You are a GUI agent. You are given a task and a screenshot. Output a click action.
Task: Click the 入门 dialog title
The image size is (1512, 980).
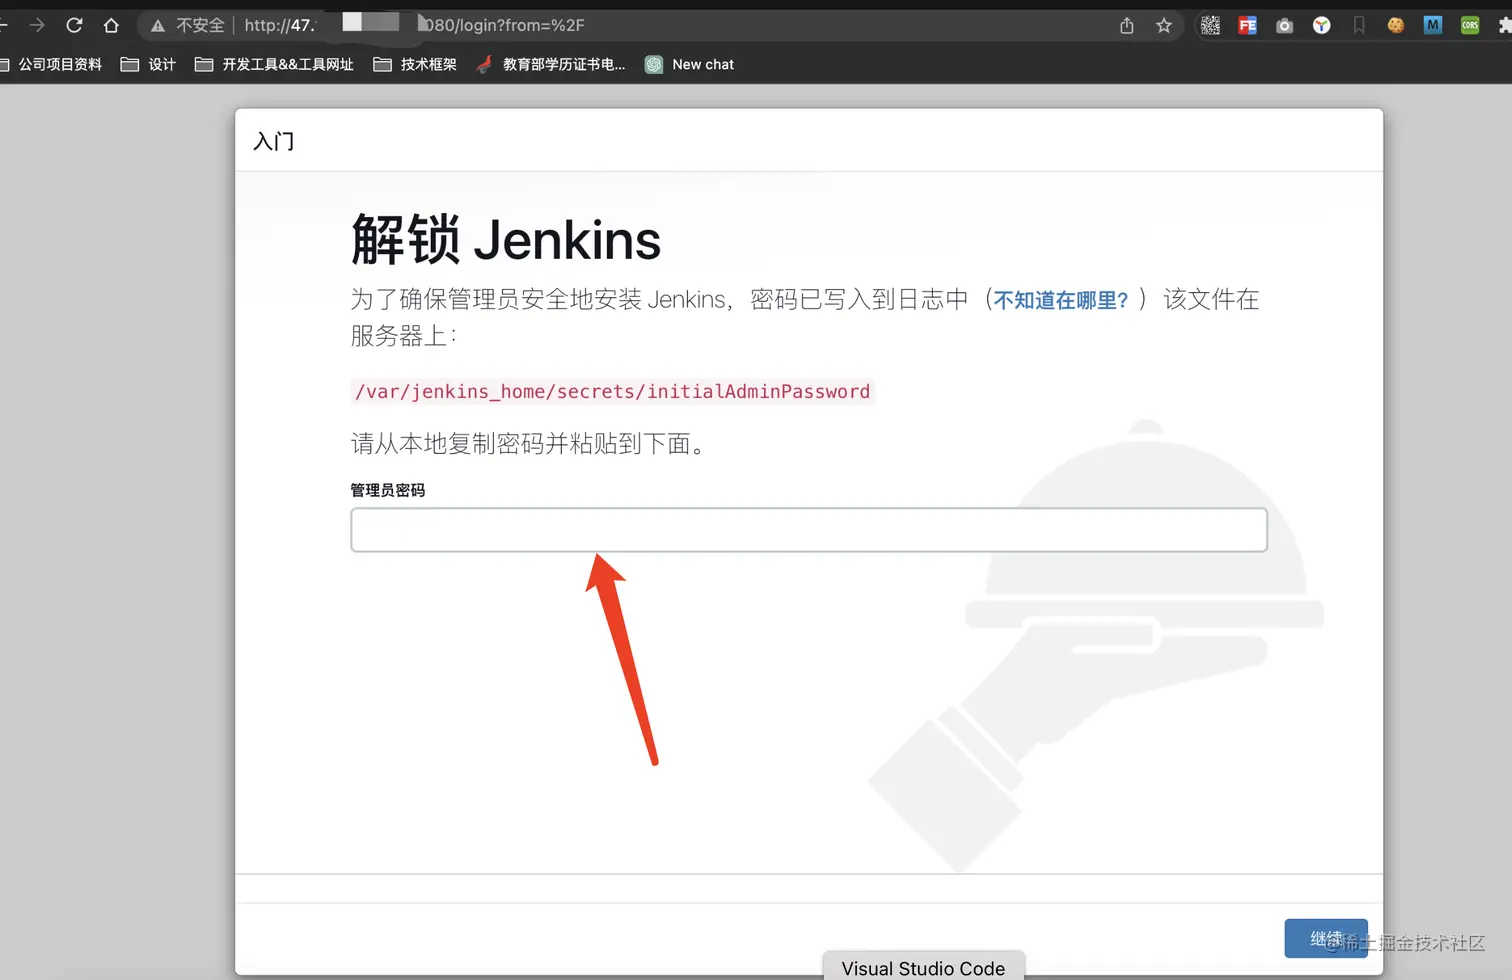(274, 141)
